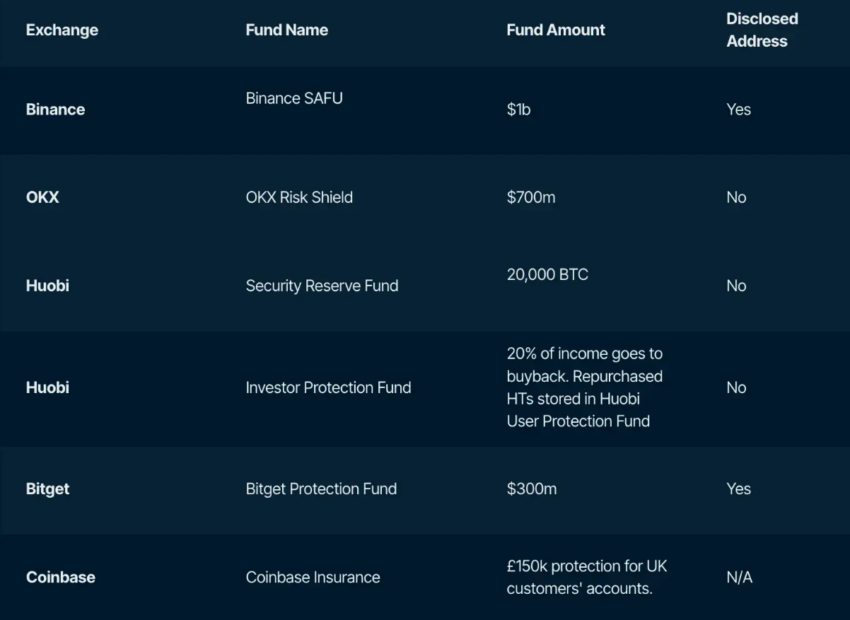The image size is (850, 620).
Task: Click the Disclosed Address column header
Action: point(762,30)
